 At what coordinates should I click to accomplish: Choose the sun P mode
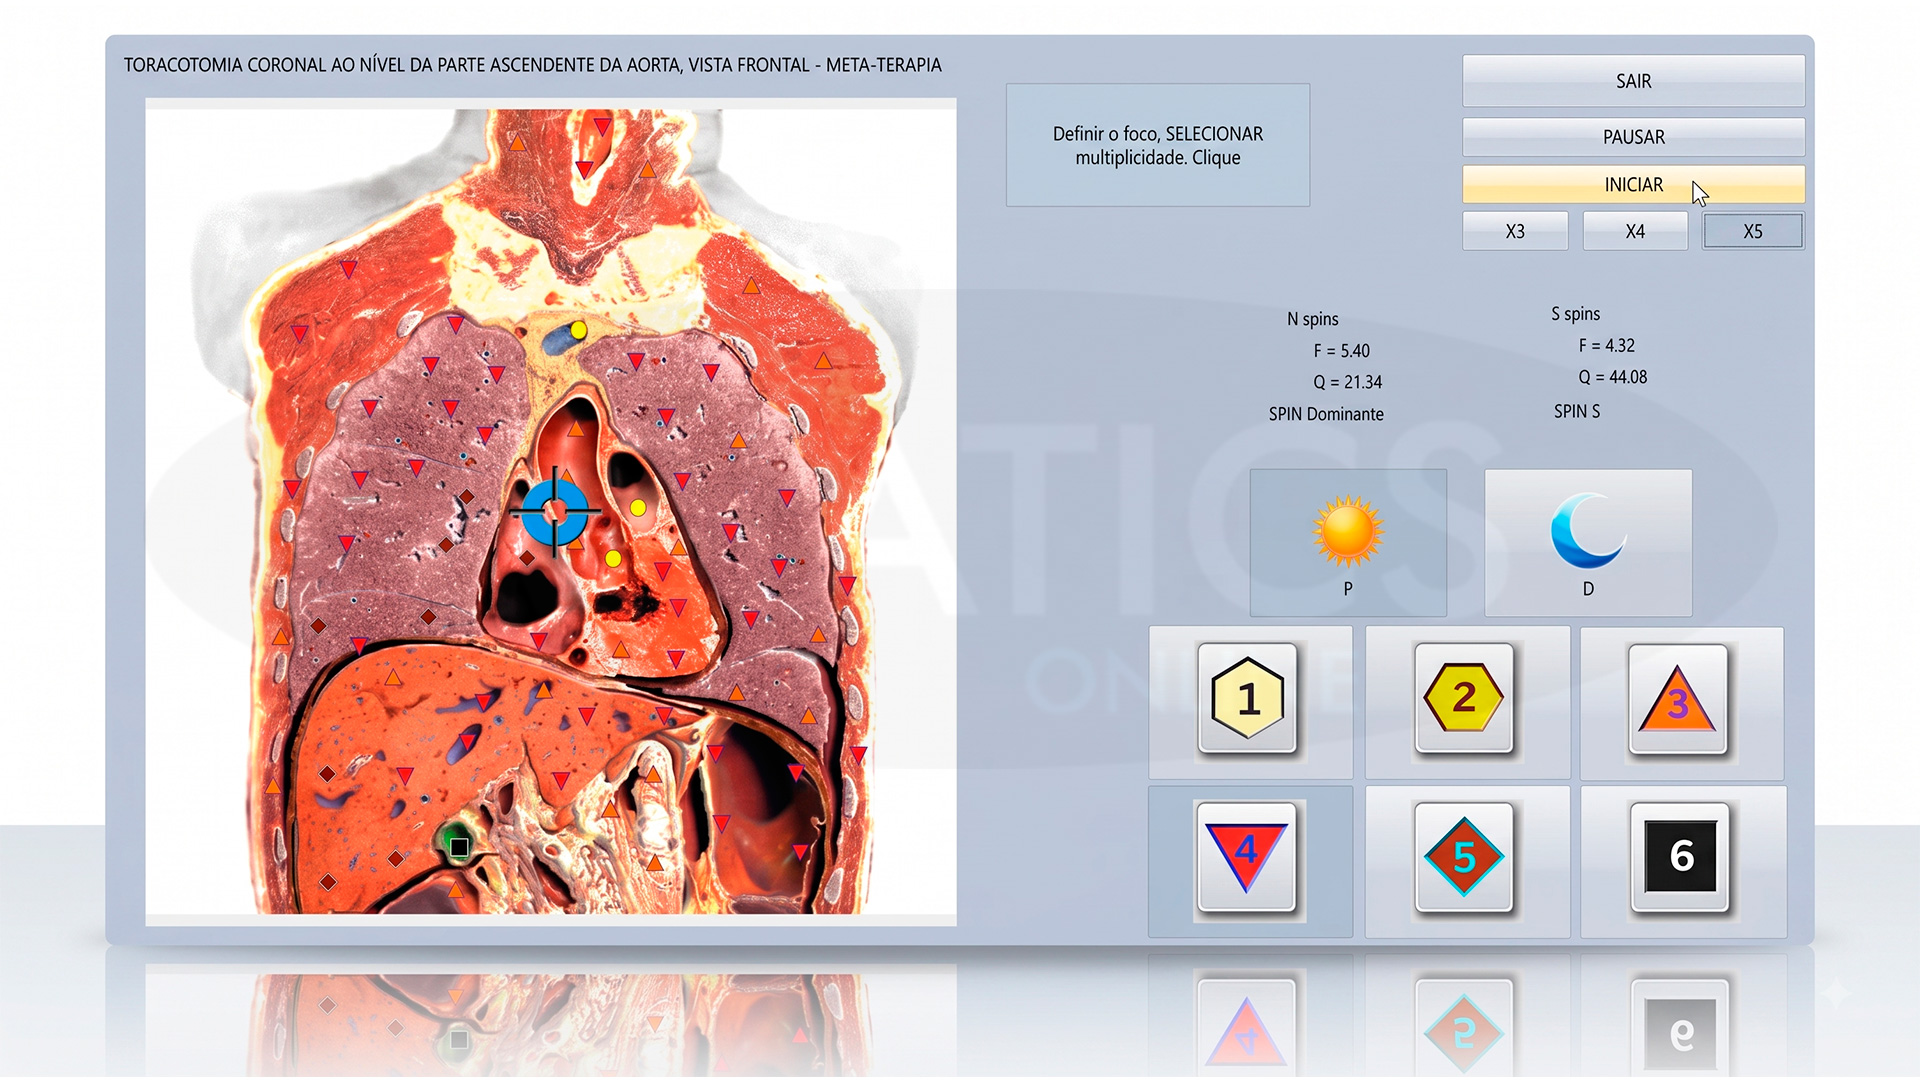pos(1348,542)
